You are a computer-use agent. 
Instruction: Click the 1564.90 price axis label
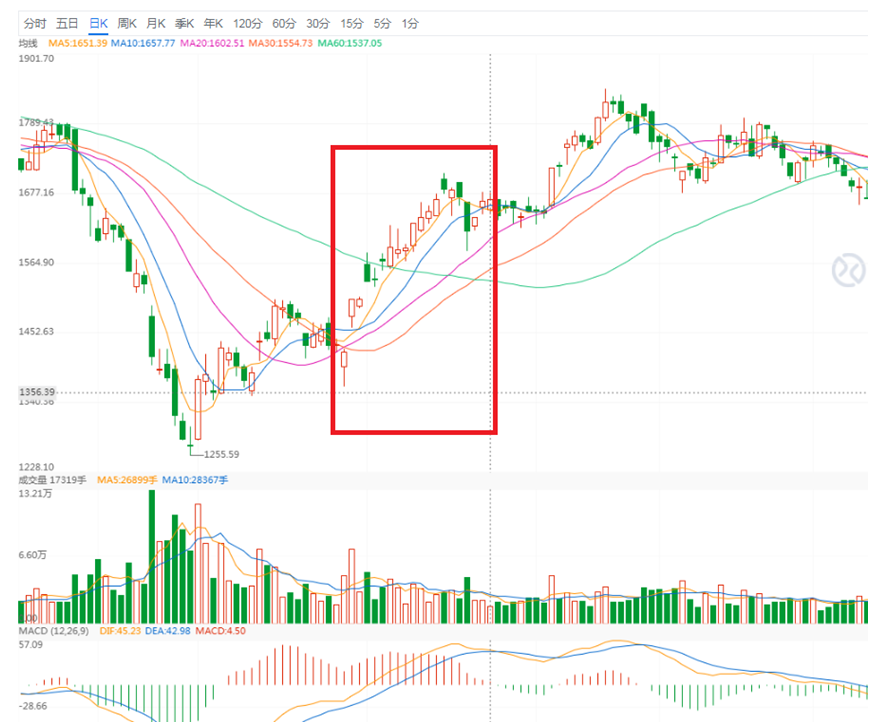click(x=37, y=262)
